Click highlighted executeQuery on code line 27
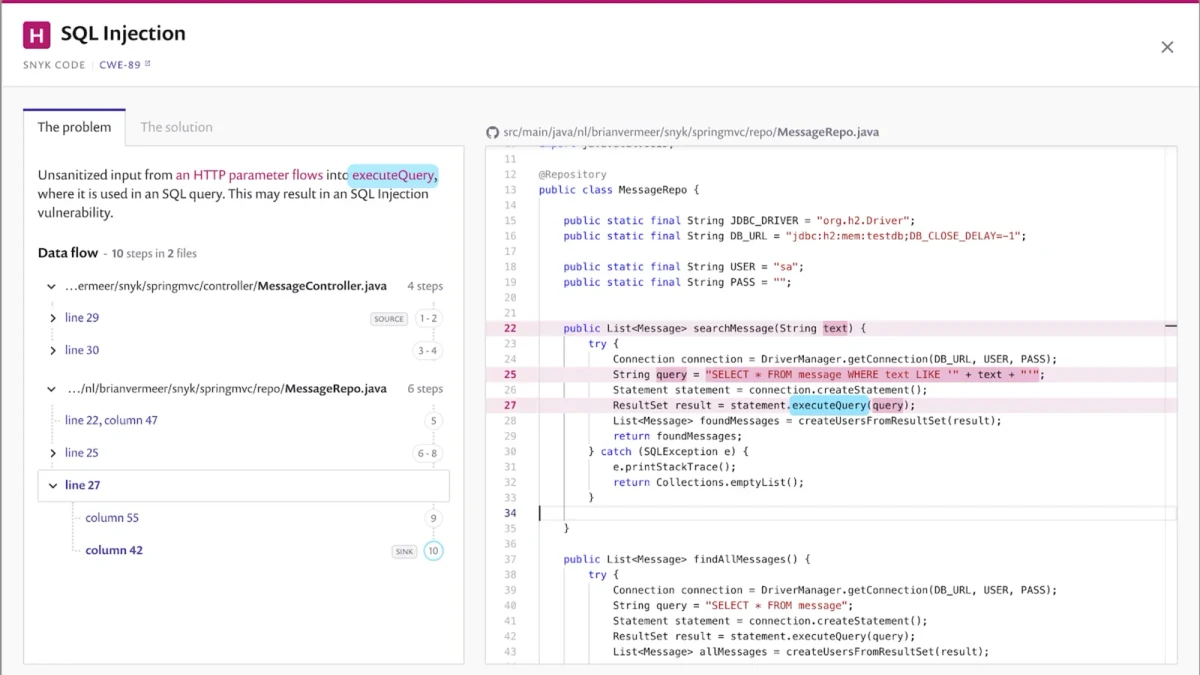 [x=828, y=406]
